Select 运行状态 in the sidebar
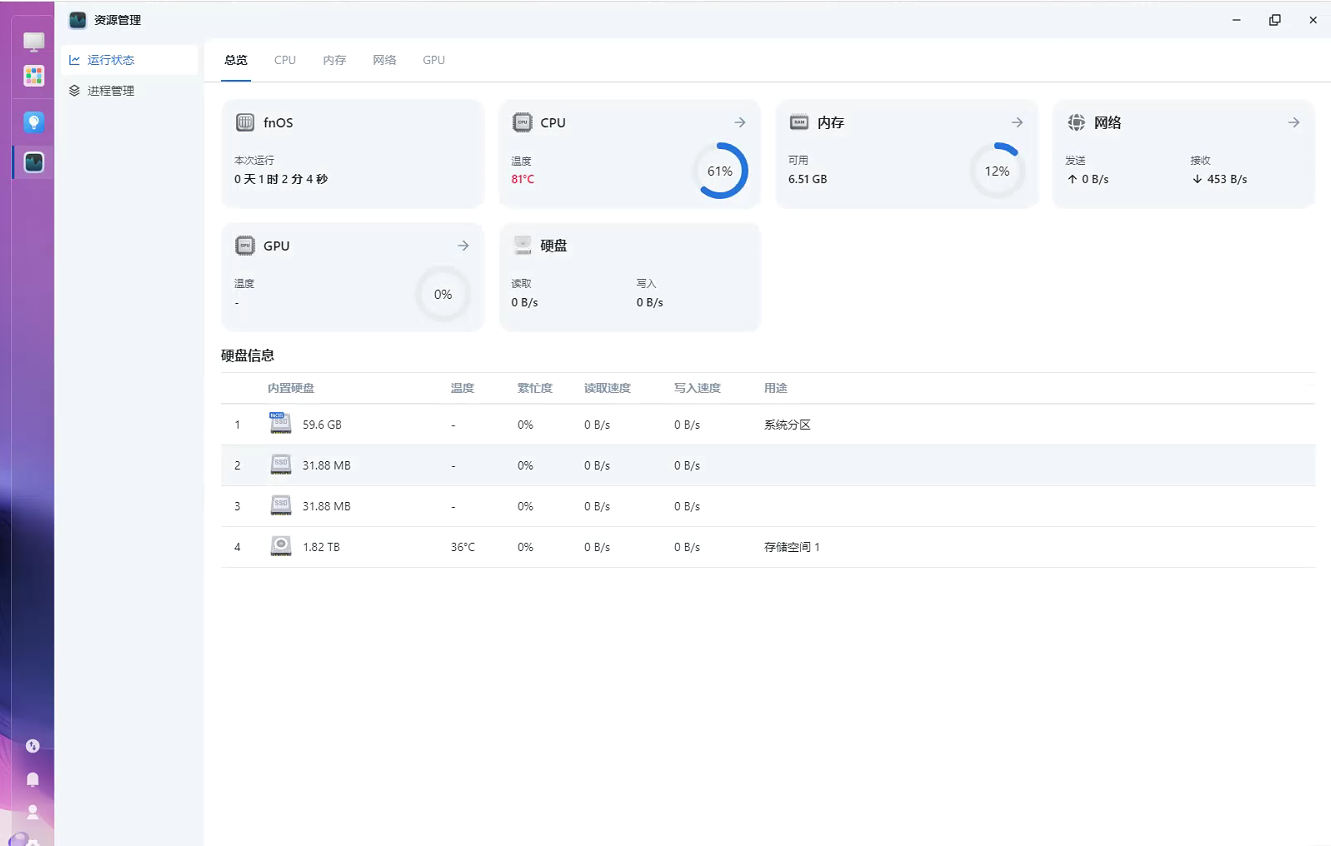Viewport: 1331px width, 846px height. (129, 60)
